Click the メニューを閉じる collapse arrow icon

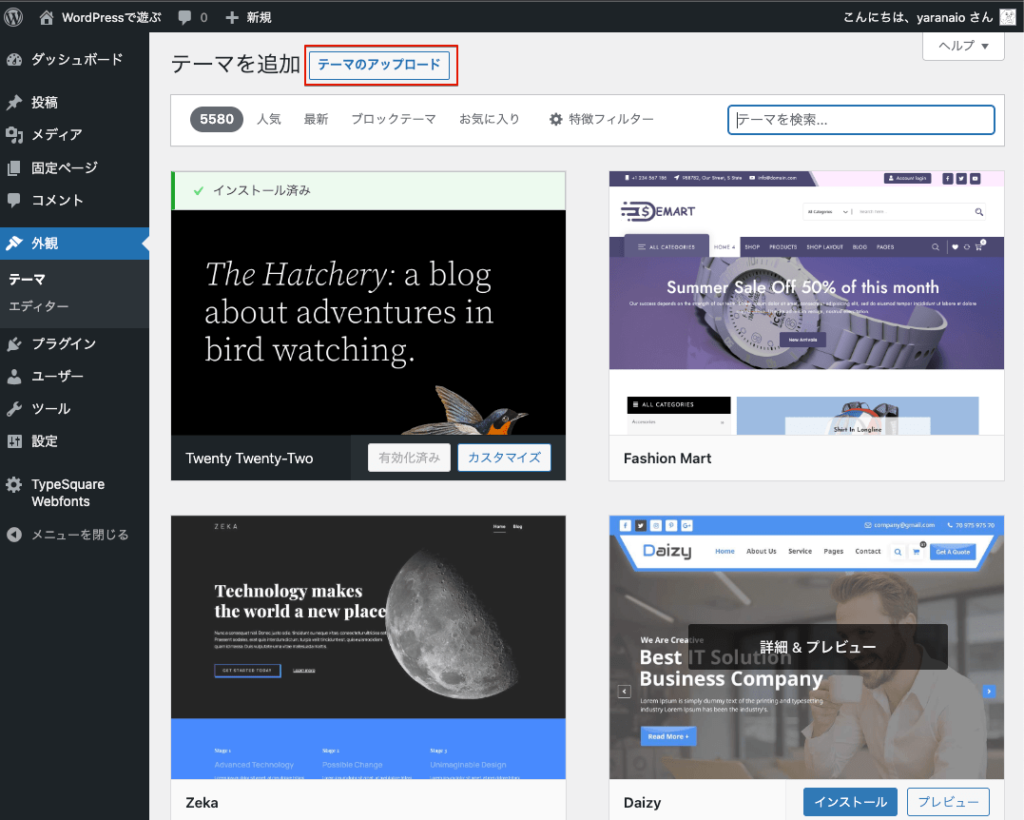[14, 535]
